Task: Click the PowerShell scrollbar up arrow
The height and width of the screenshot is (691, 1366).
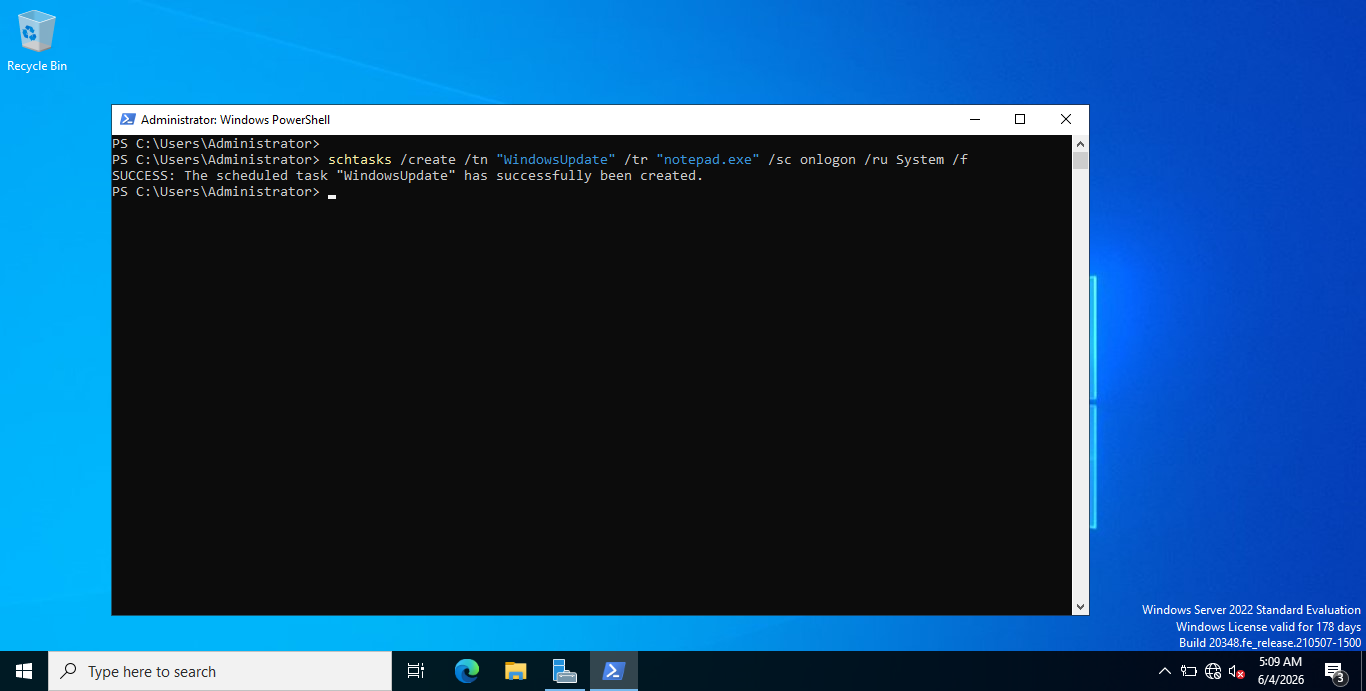Action: tap(1080, 144)
